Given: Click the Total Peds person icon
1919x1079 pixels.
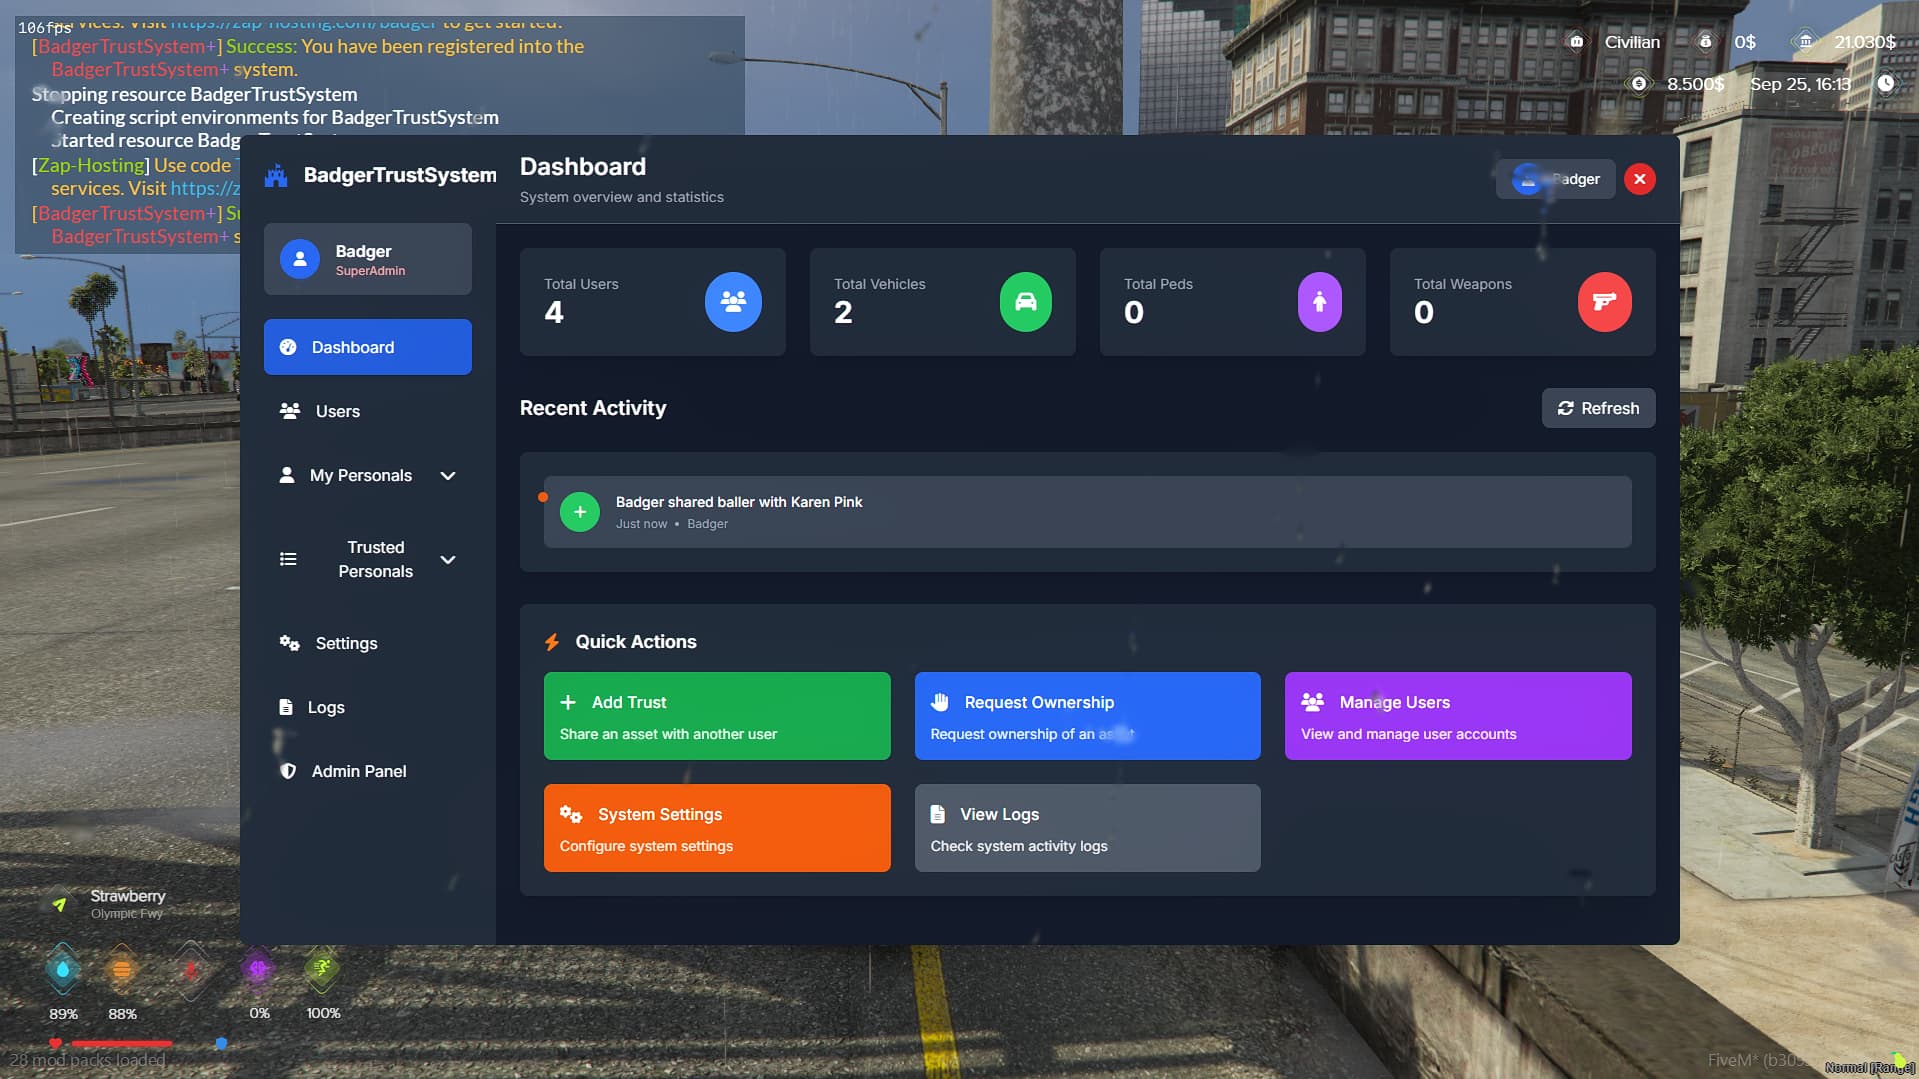Looking at the screenshot, I should pyautogui.click(x=1320, y=302).
